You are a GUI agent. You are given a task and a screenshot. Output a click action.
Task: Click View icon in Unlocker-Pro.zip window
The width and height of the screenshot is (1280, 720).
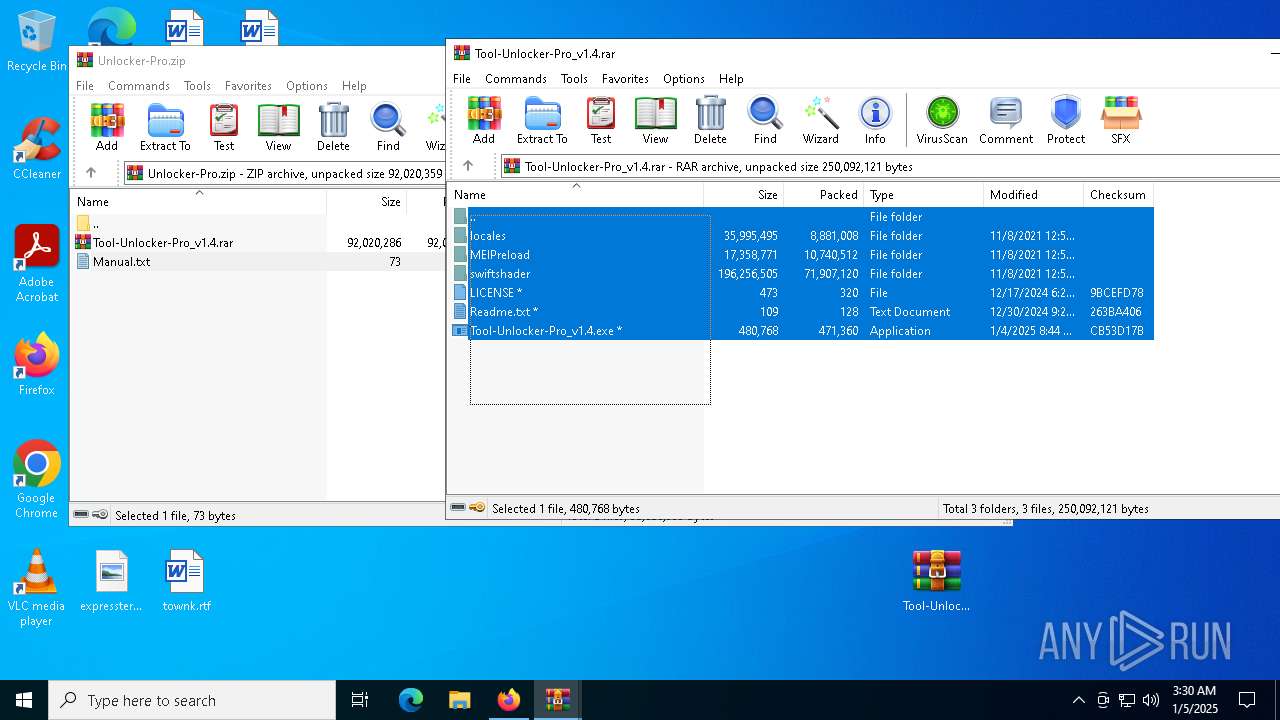coord(278,128)
